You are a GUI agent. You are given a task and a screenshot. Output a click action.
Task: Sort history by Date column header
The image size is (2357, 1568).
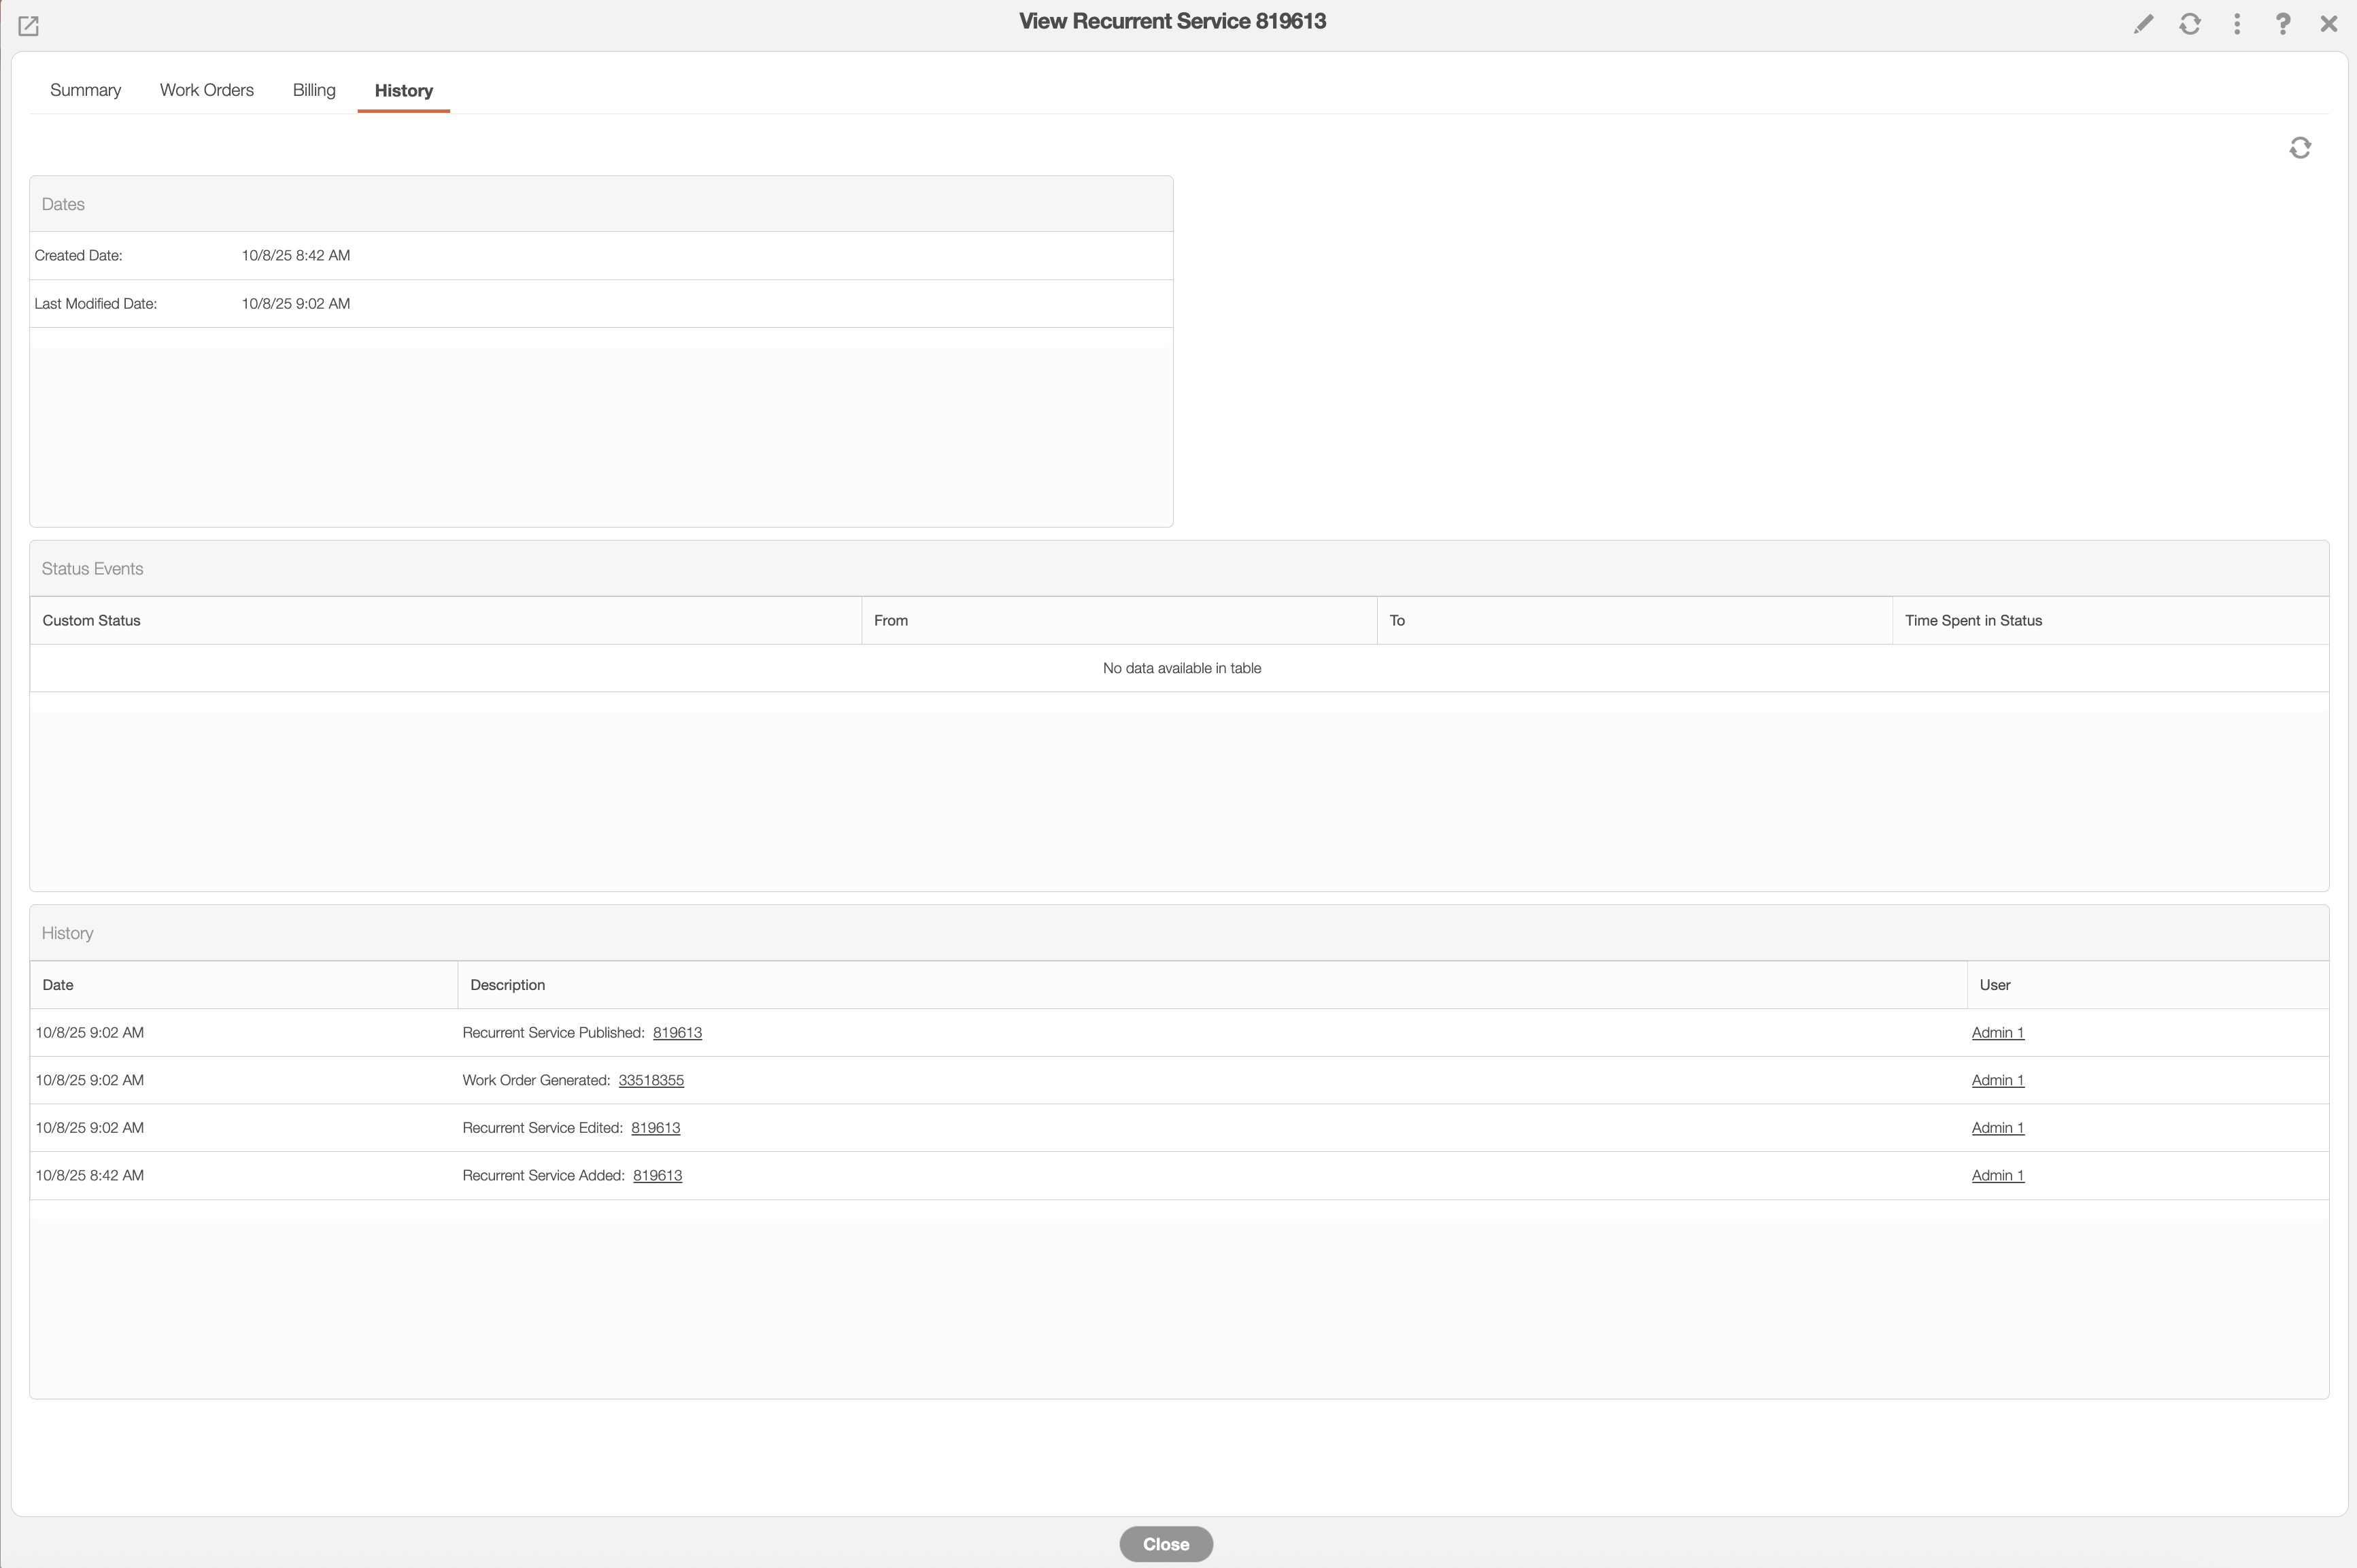click(58, 985)
